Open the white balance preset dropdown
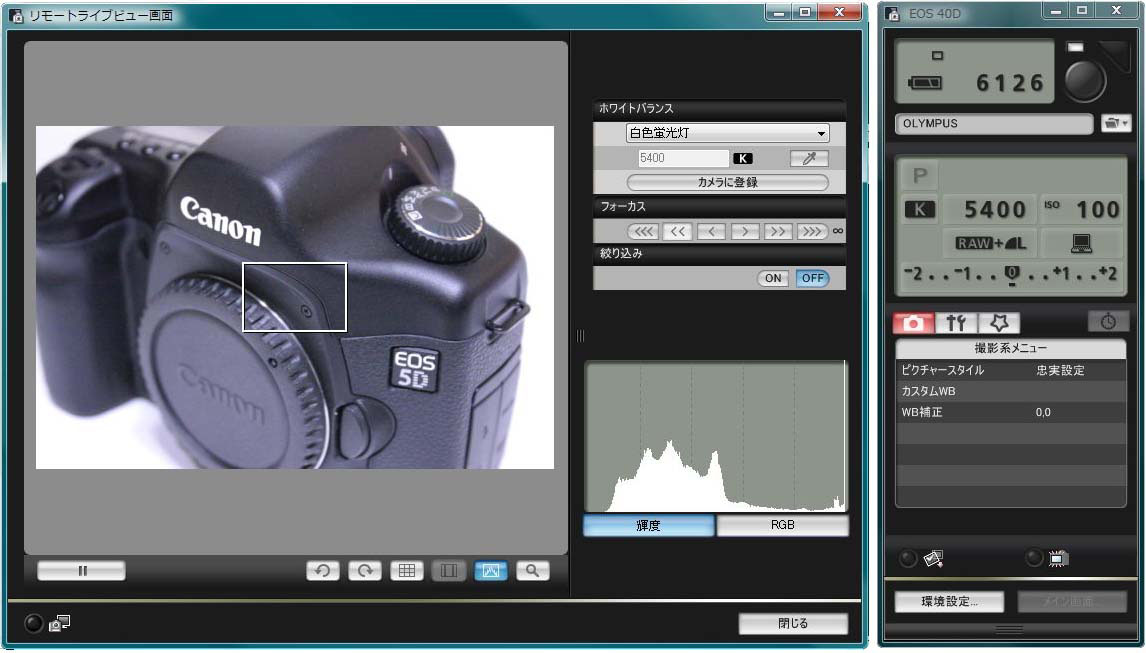 [727, 133]
